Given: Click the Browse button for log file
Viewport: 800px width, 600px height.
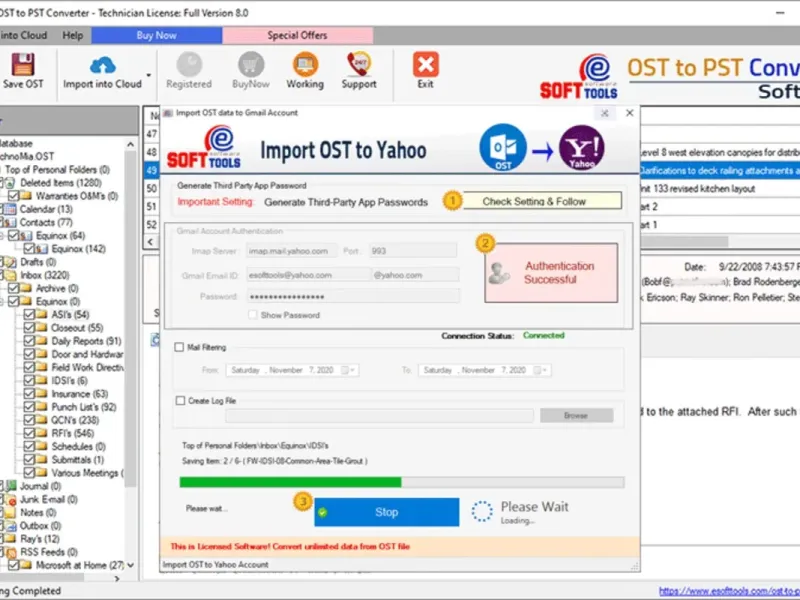Looking at the screenshot, I should tap(577, 416).
